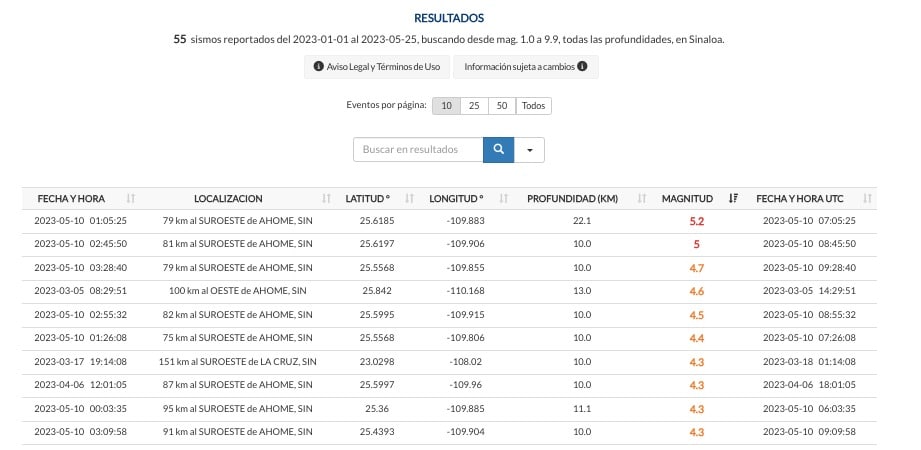Viewport: 921px width, 450px height.
Task: Show Todos events per page
Action: (533, 106)
